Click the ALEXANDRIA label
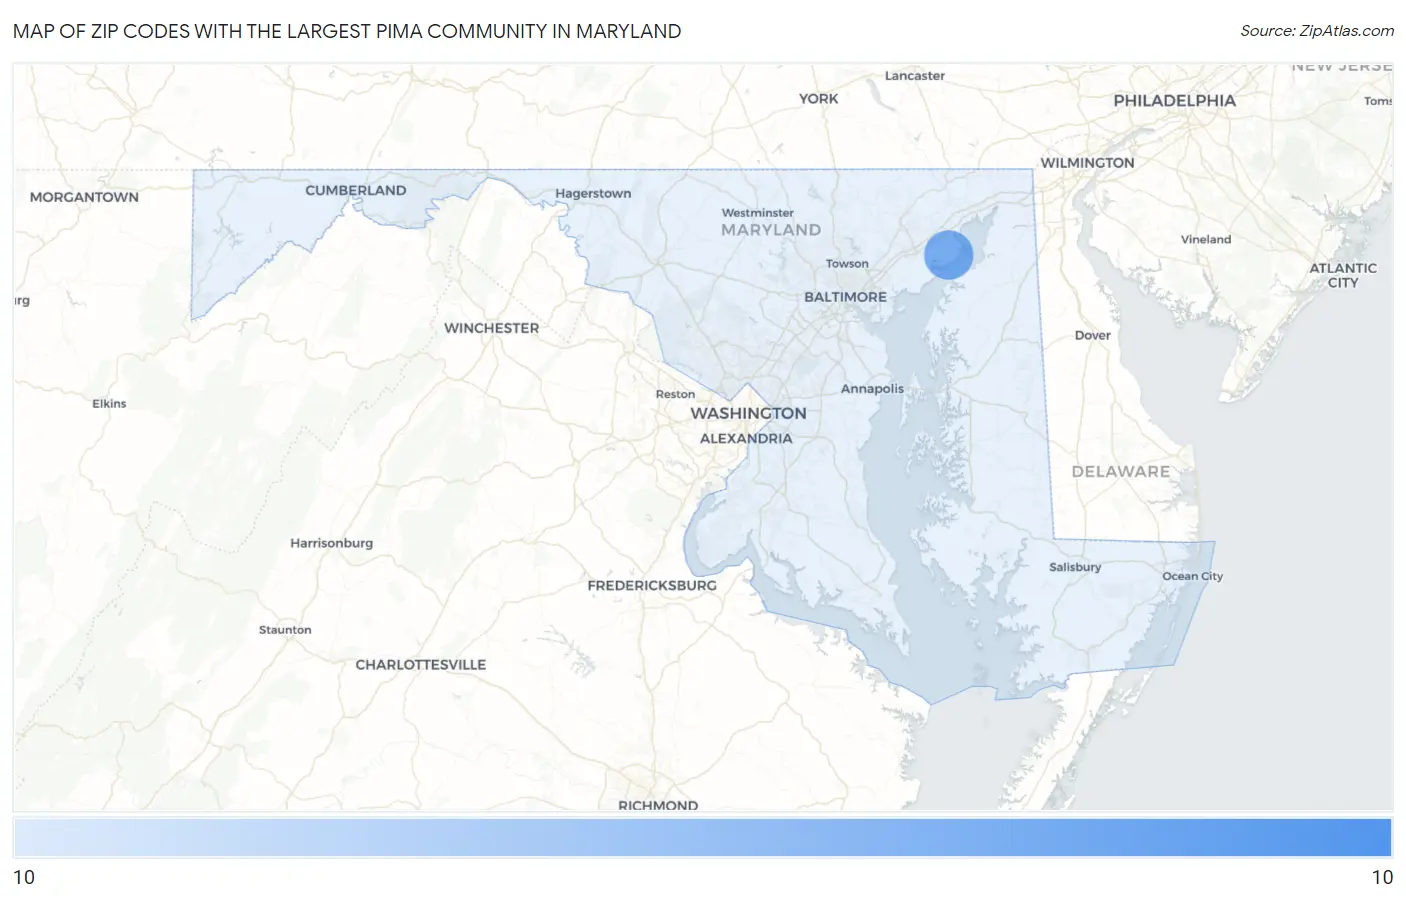1406x899 pixels. (x=746, y=439)
